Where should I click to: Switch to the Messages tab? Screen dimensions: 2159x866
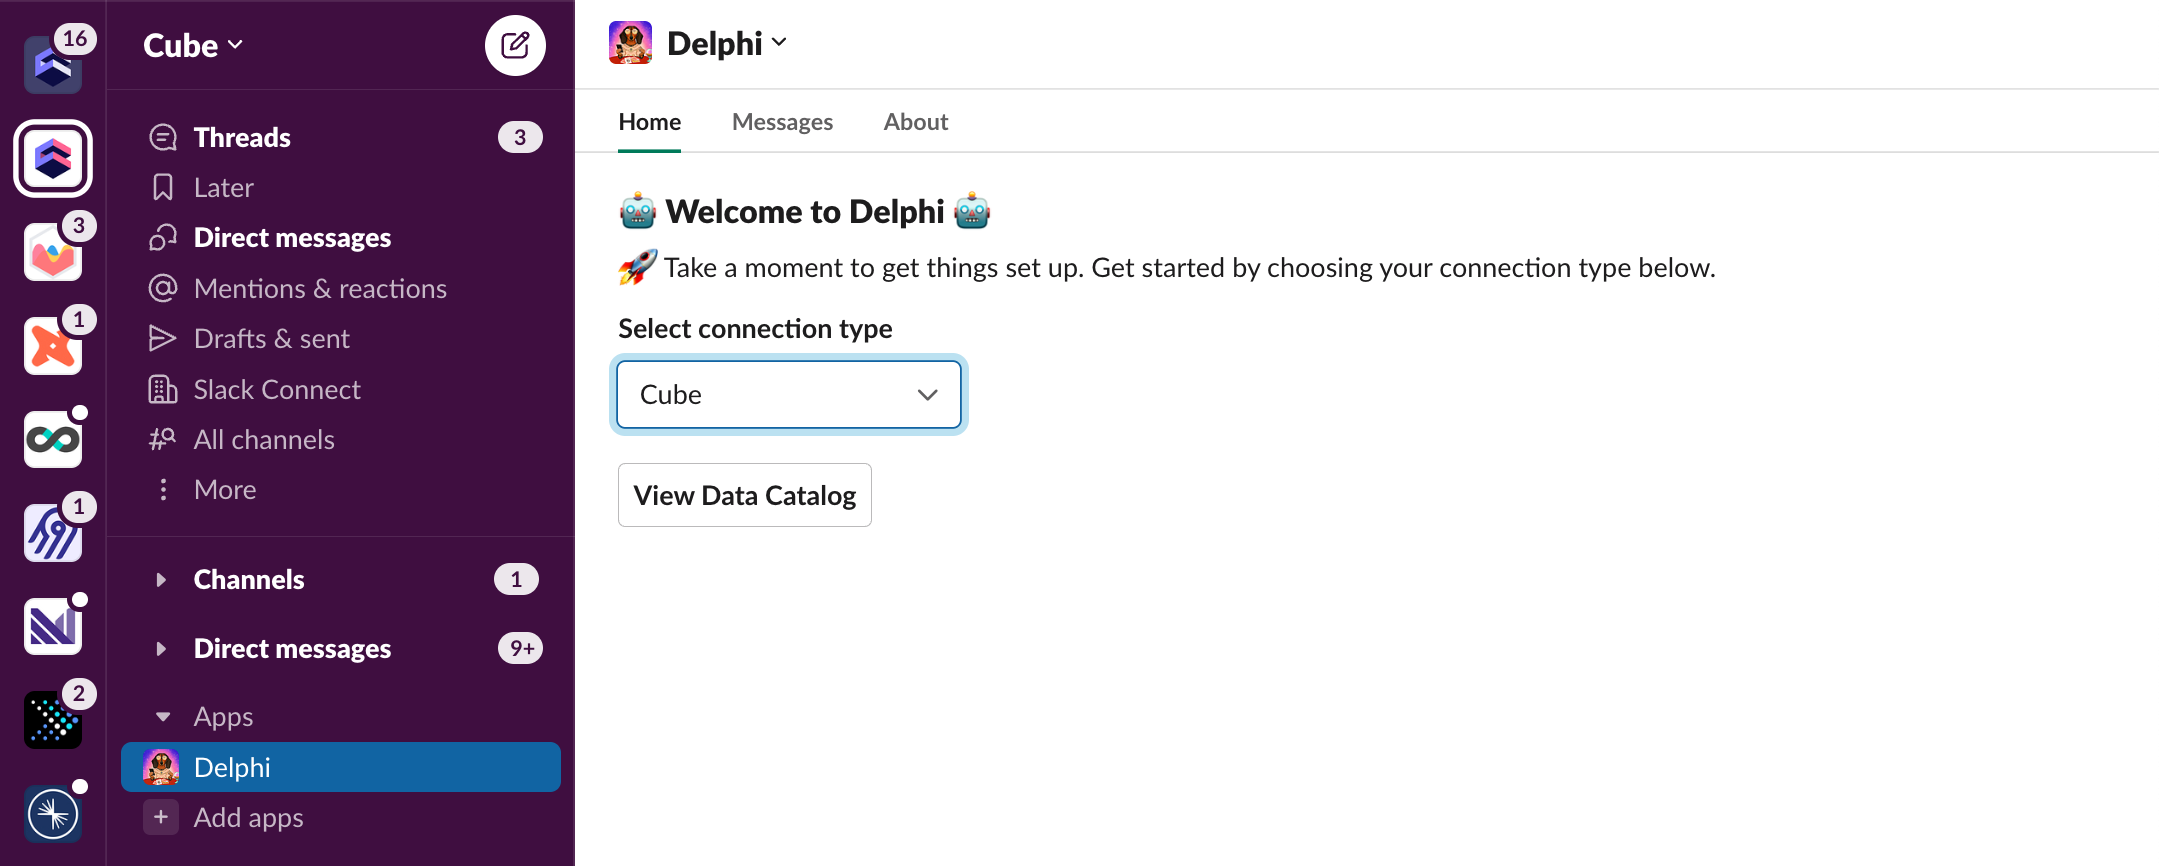pos(782,122)
